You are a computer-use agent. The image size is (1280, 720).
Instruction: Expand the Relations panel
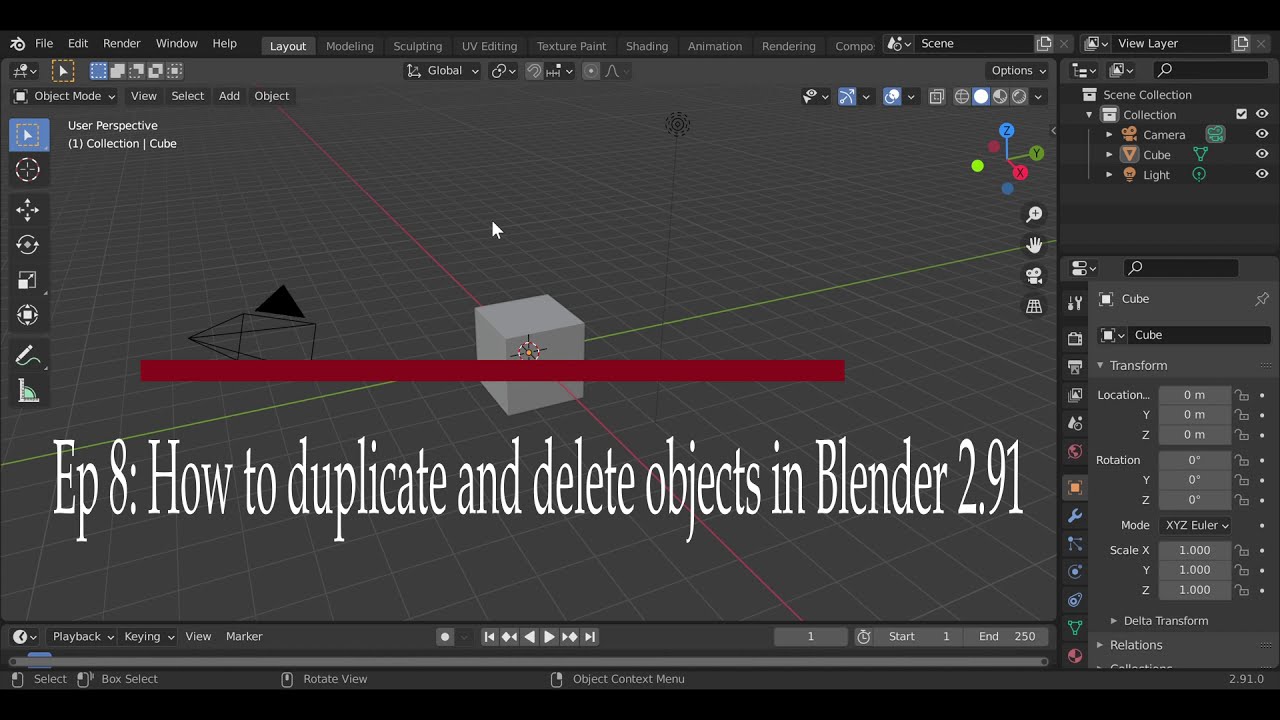pyautogui.click(x=1135, y=645)
